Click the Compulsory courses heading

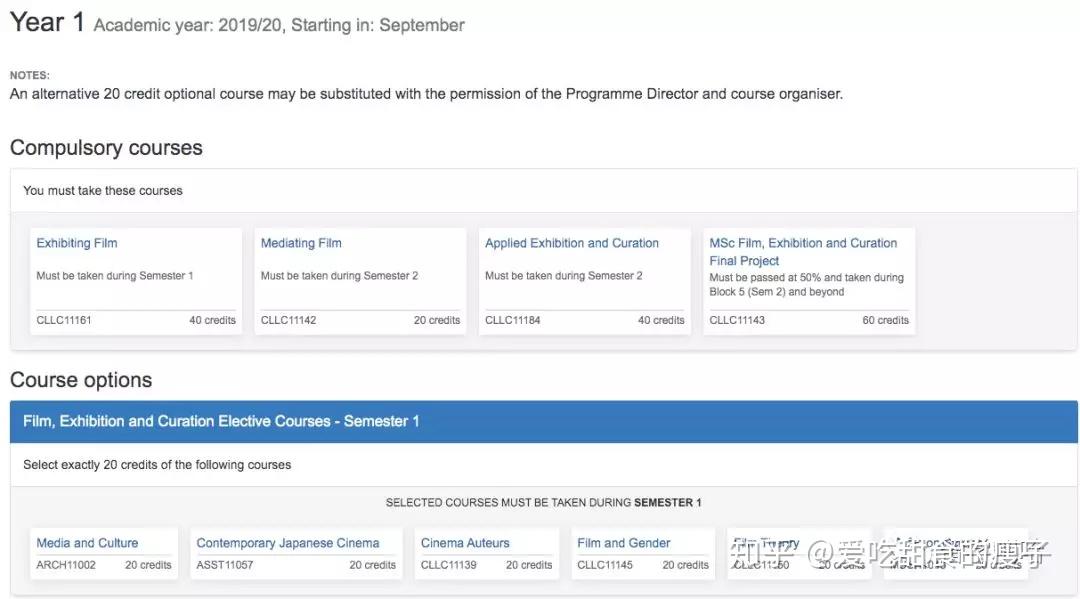tap(106, 148)
